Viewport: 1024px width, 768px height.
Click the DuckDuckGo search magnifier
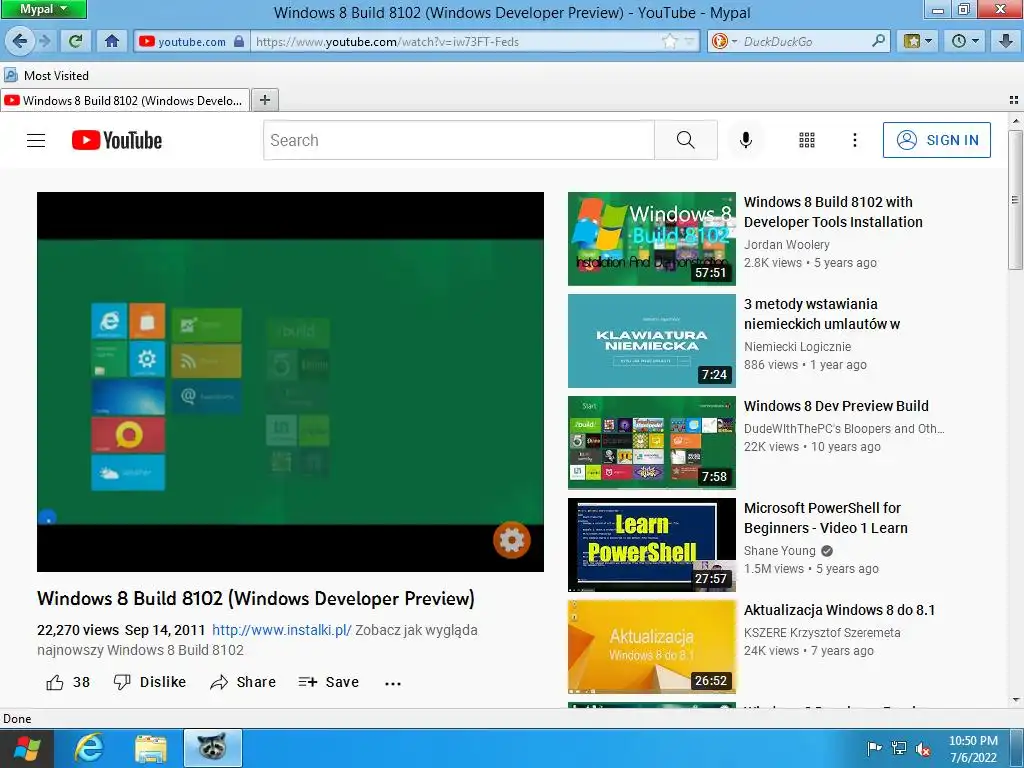(x=879, y=42)
